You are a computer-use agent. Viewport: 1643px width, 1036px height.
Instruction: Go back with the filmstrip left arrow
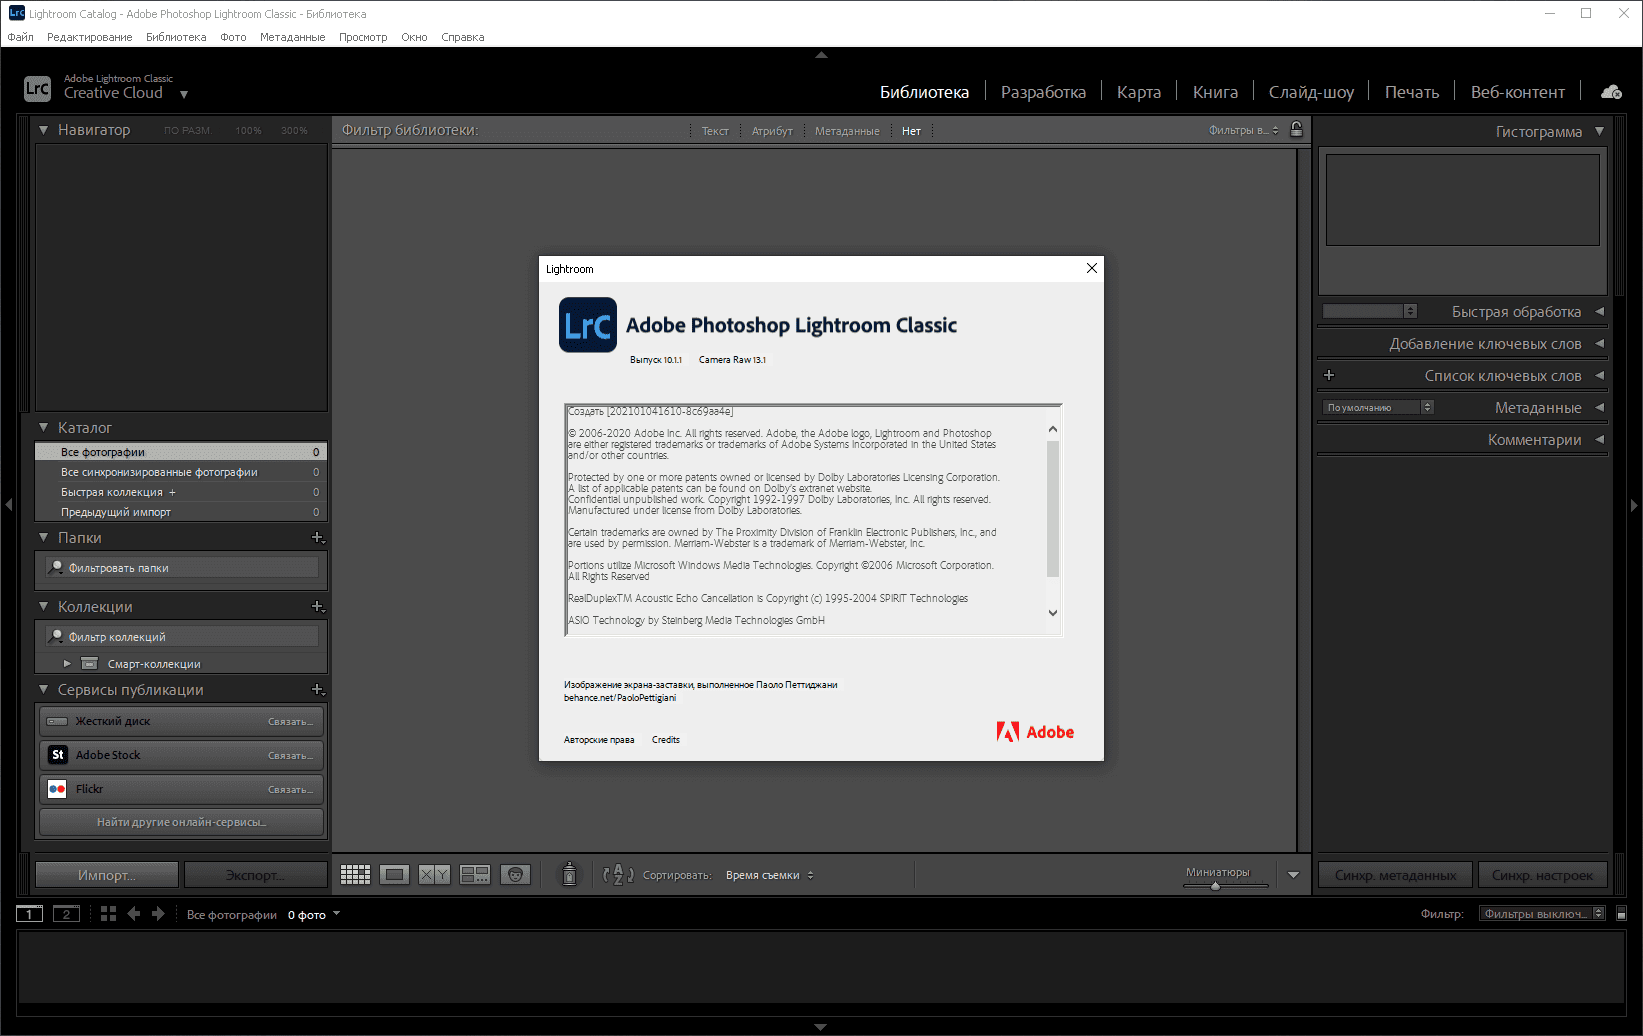tap(133, 914)
